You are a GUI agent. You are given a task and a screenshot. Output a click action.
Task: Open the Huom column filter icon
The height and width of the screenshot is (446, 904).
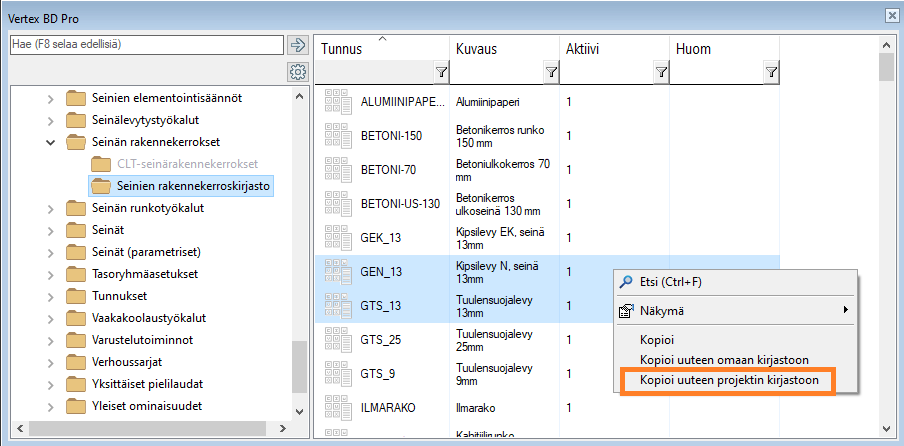tap(771, 72)
